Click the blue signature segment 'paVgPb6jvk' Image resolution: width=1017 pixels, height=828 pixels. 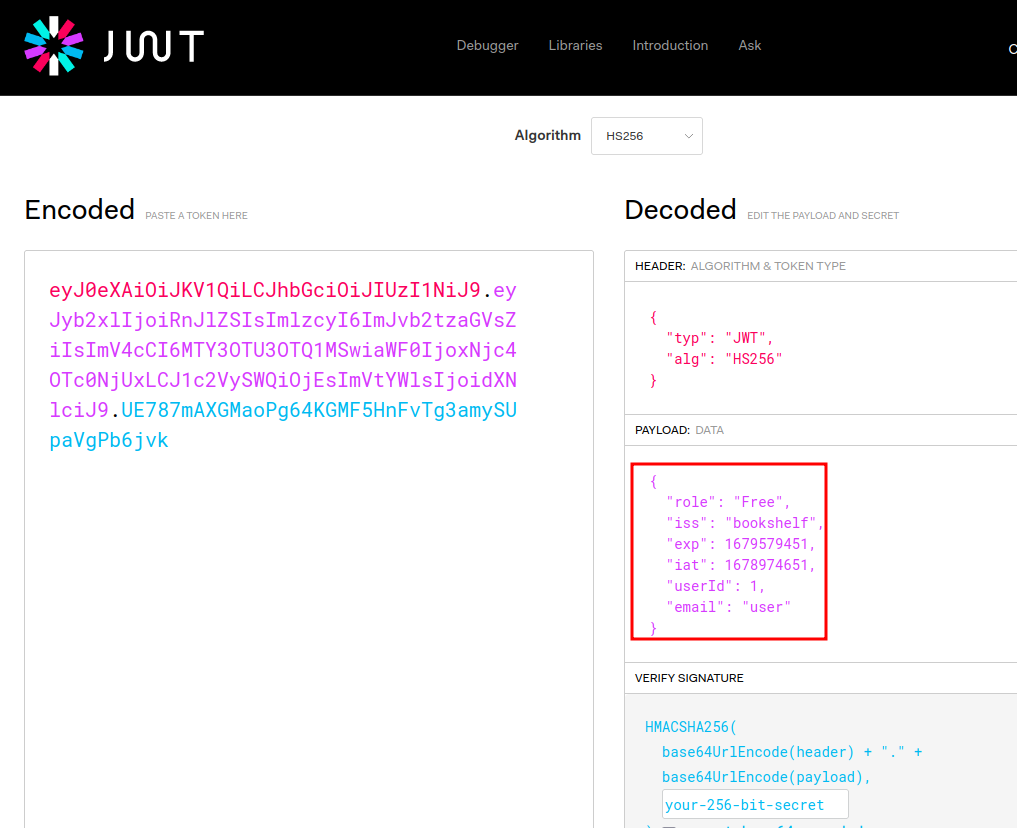tap(109, 440)
